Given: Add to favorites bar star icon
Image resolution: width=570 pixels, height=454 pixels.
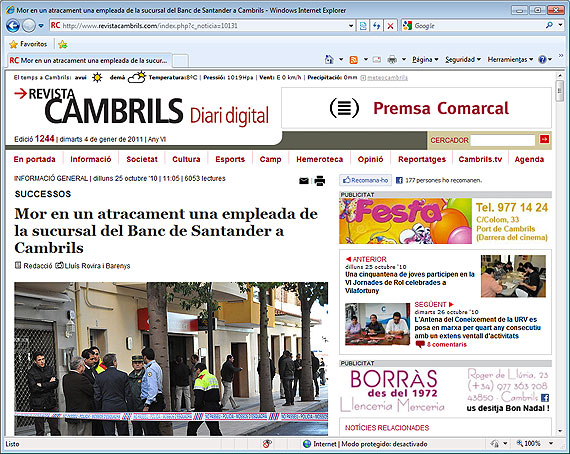Looking at the screenshot, I should (63, 44).
